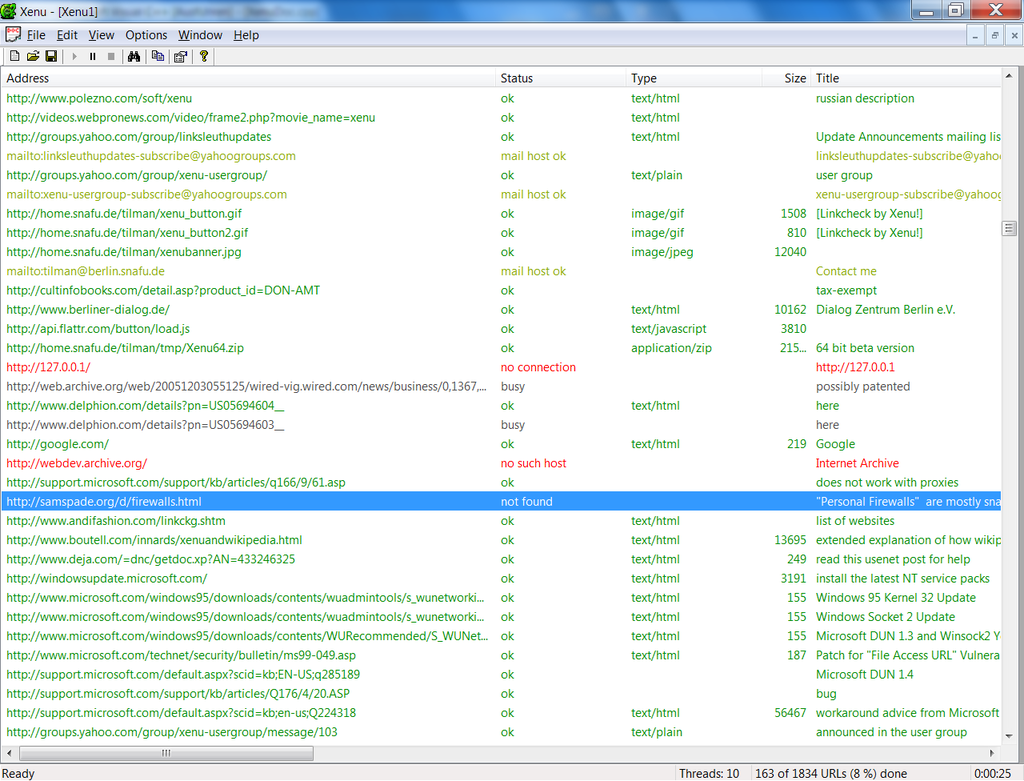Open the View menu
1024x781 pixels.
click(101, 34)
